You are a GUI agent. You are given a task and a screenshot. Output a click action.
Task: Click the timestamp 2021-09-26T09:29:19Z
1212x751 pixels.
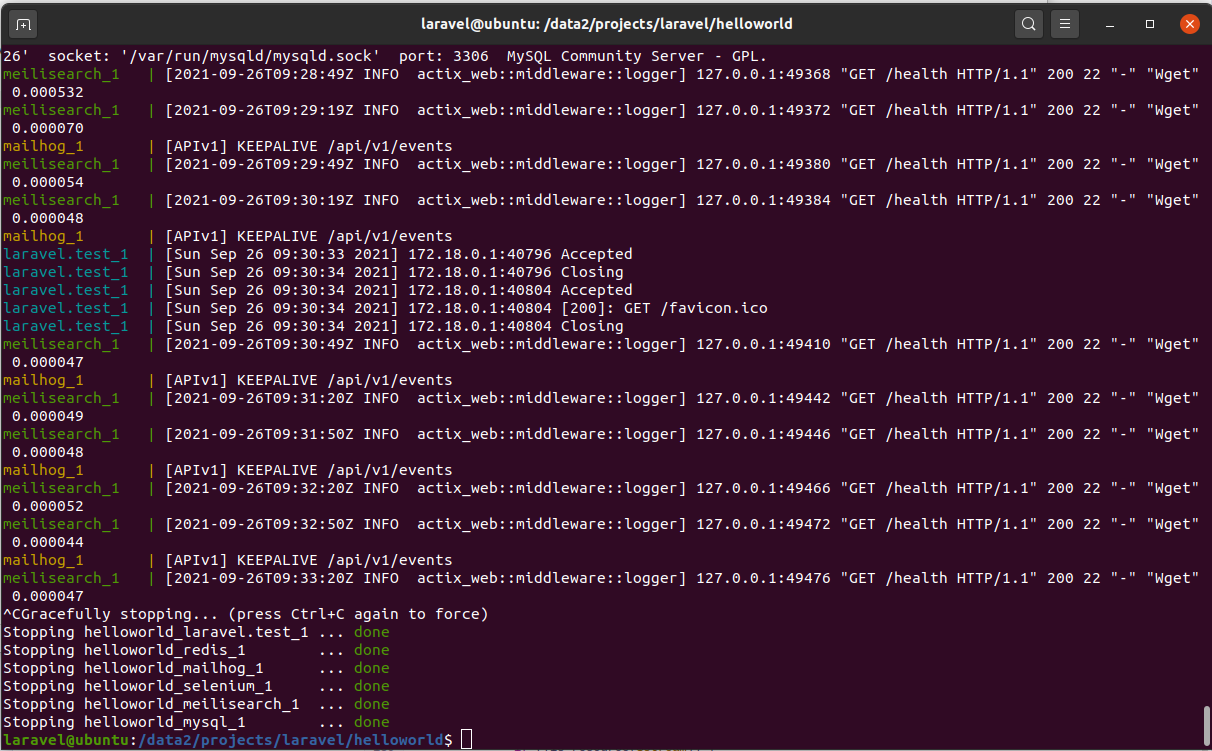click(x=264, y=110)
